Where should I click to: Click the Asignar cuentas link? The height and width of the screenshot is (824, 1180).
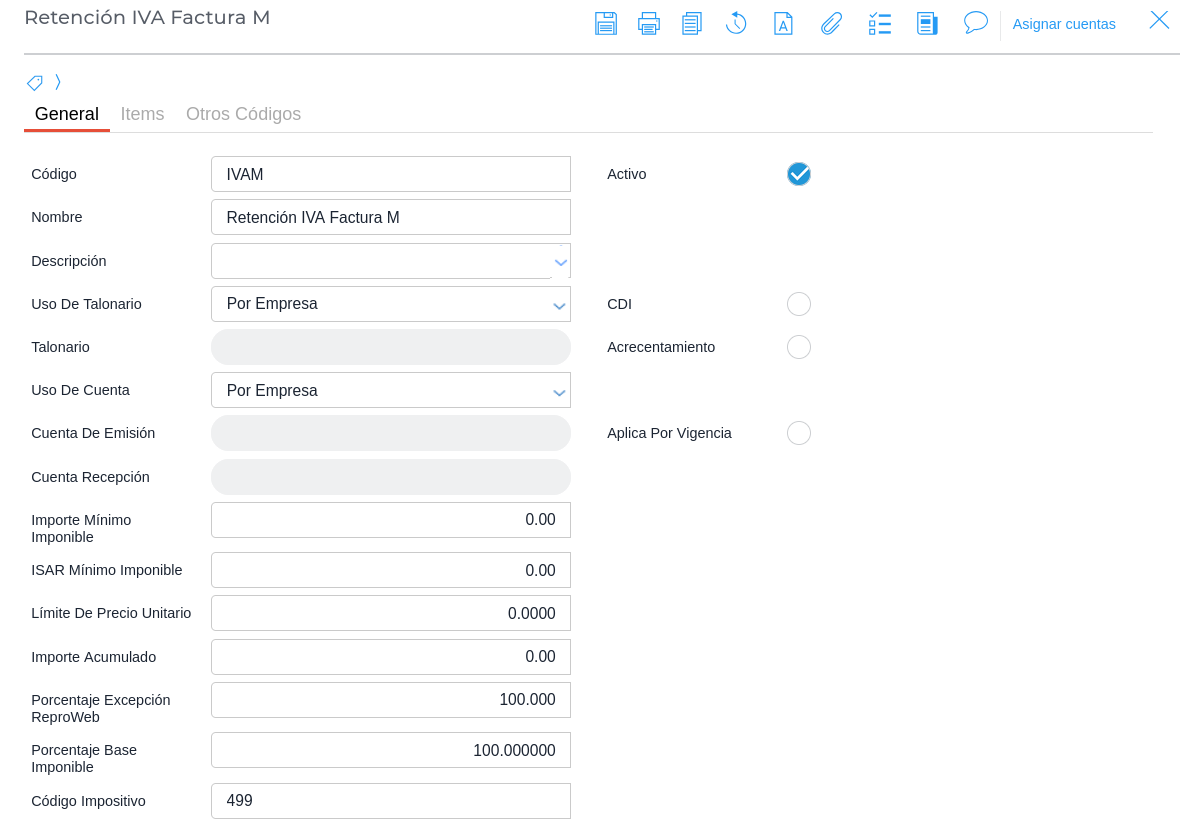pos(1064,24)
